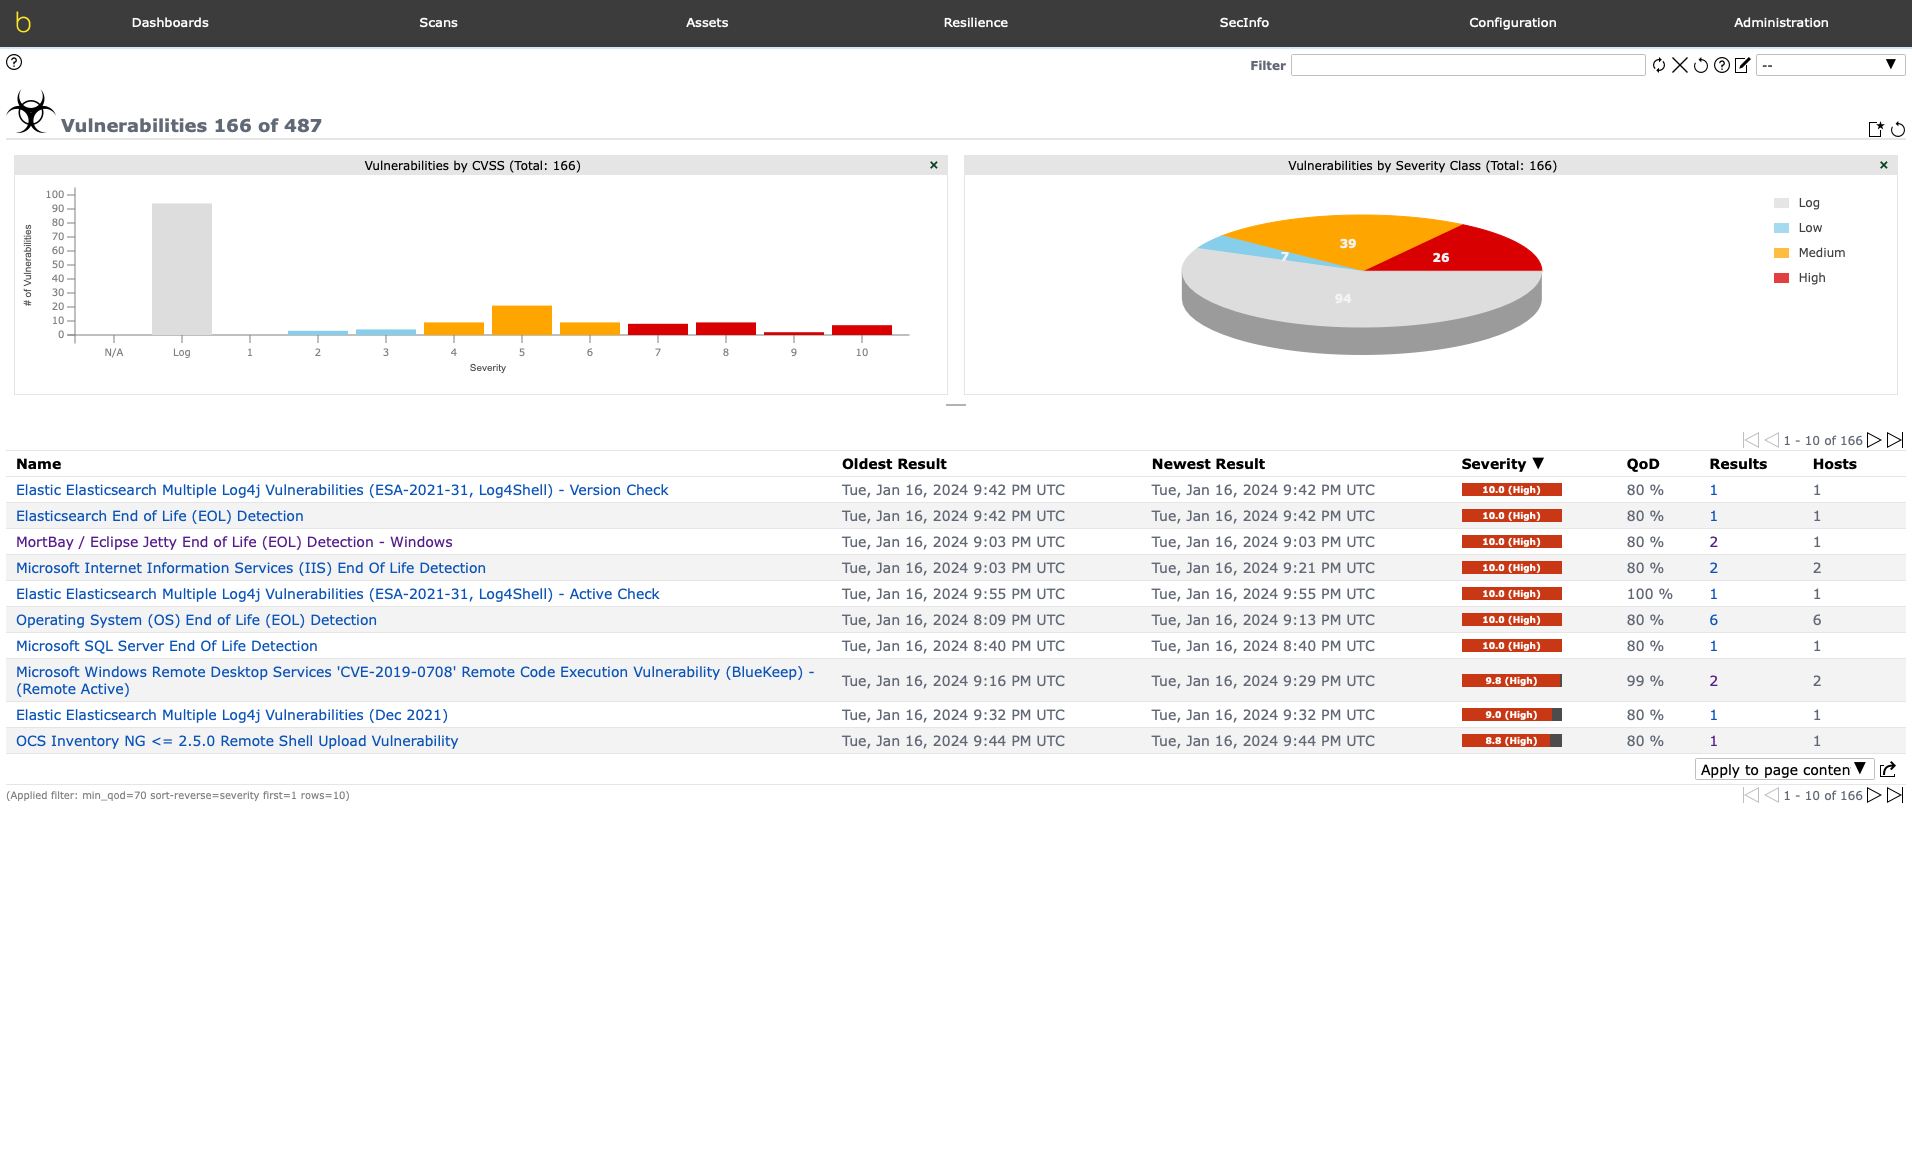Open the SecInfo menu
The height and width of the screenshot is (1173, 1912).
1244,22
